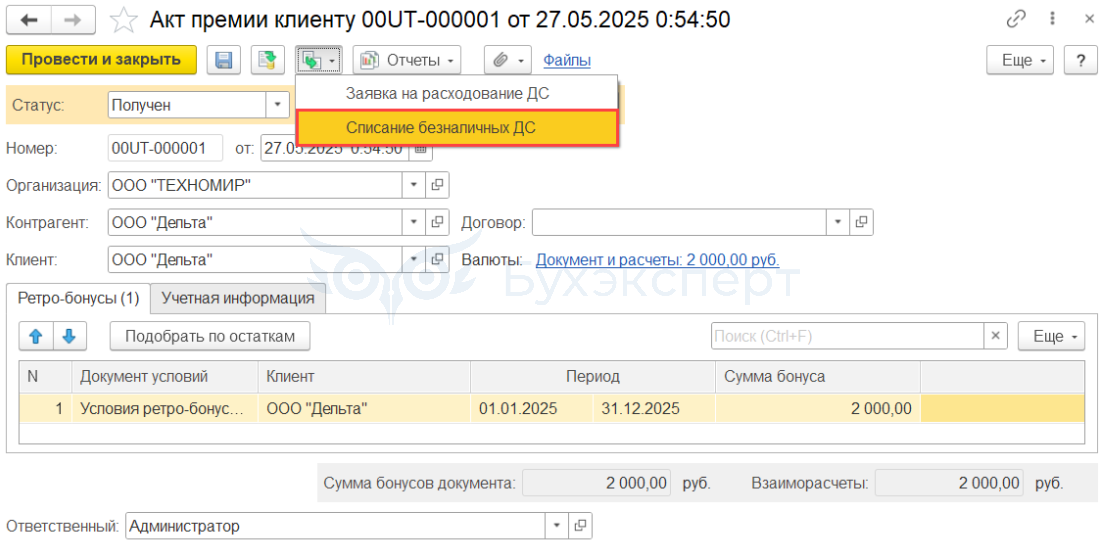Click the Ответственный field with Администратор
This screenshot has height=552, width=1100.
click(x=335, y=525)
